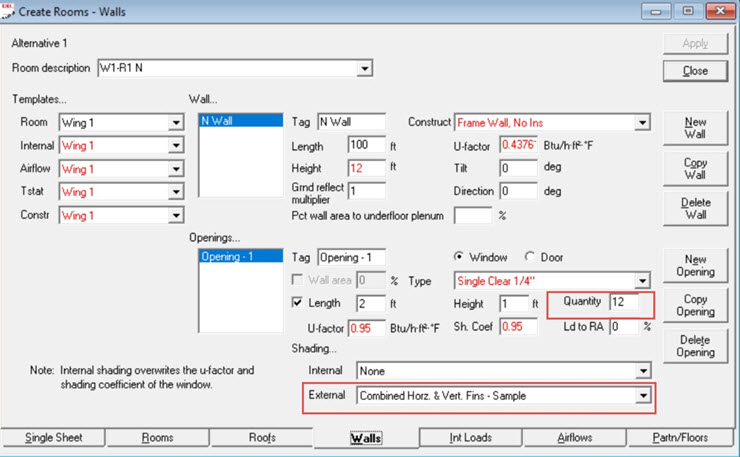Viewport: 740px width, 457px height.
Task: Click the New Wall button
Action: [695, 128]
